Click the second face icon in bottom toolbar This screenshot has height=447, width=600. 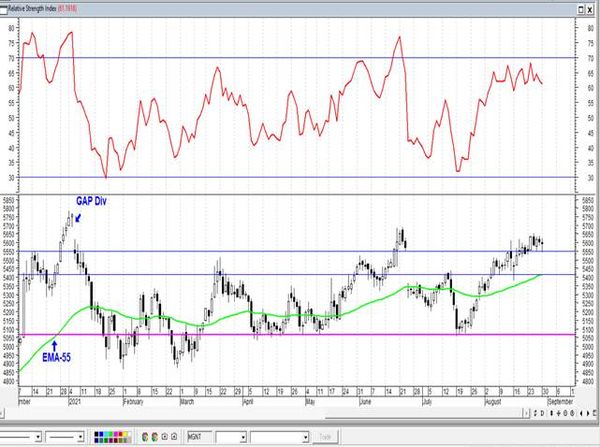pyautogui.click(x=155, y=437)
